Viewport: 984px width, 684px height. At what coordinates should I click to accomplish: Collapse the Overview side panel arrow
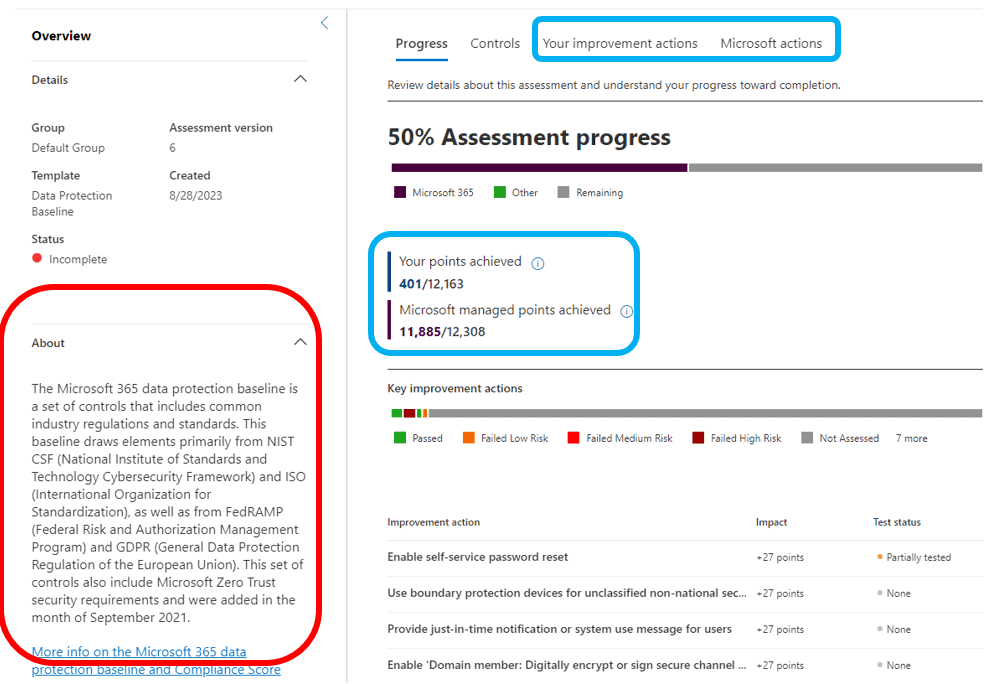(324, 23)
